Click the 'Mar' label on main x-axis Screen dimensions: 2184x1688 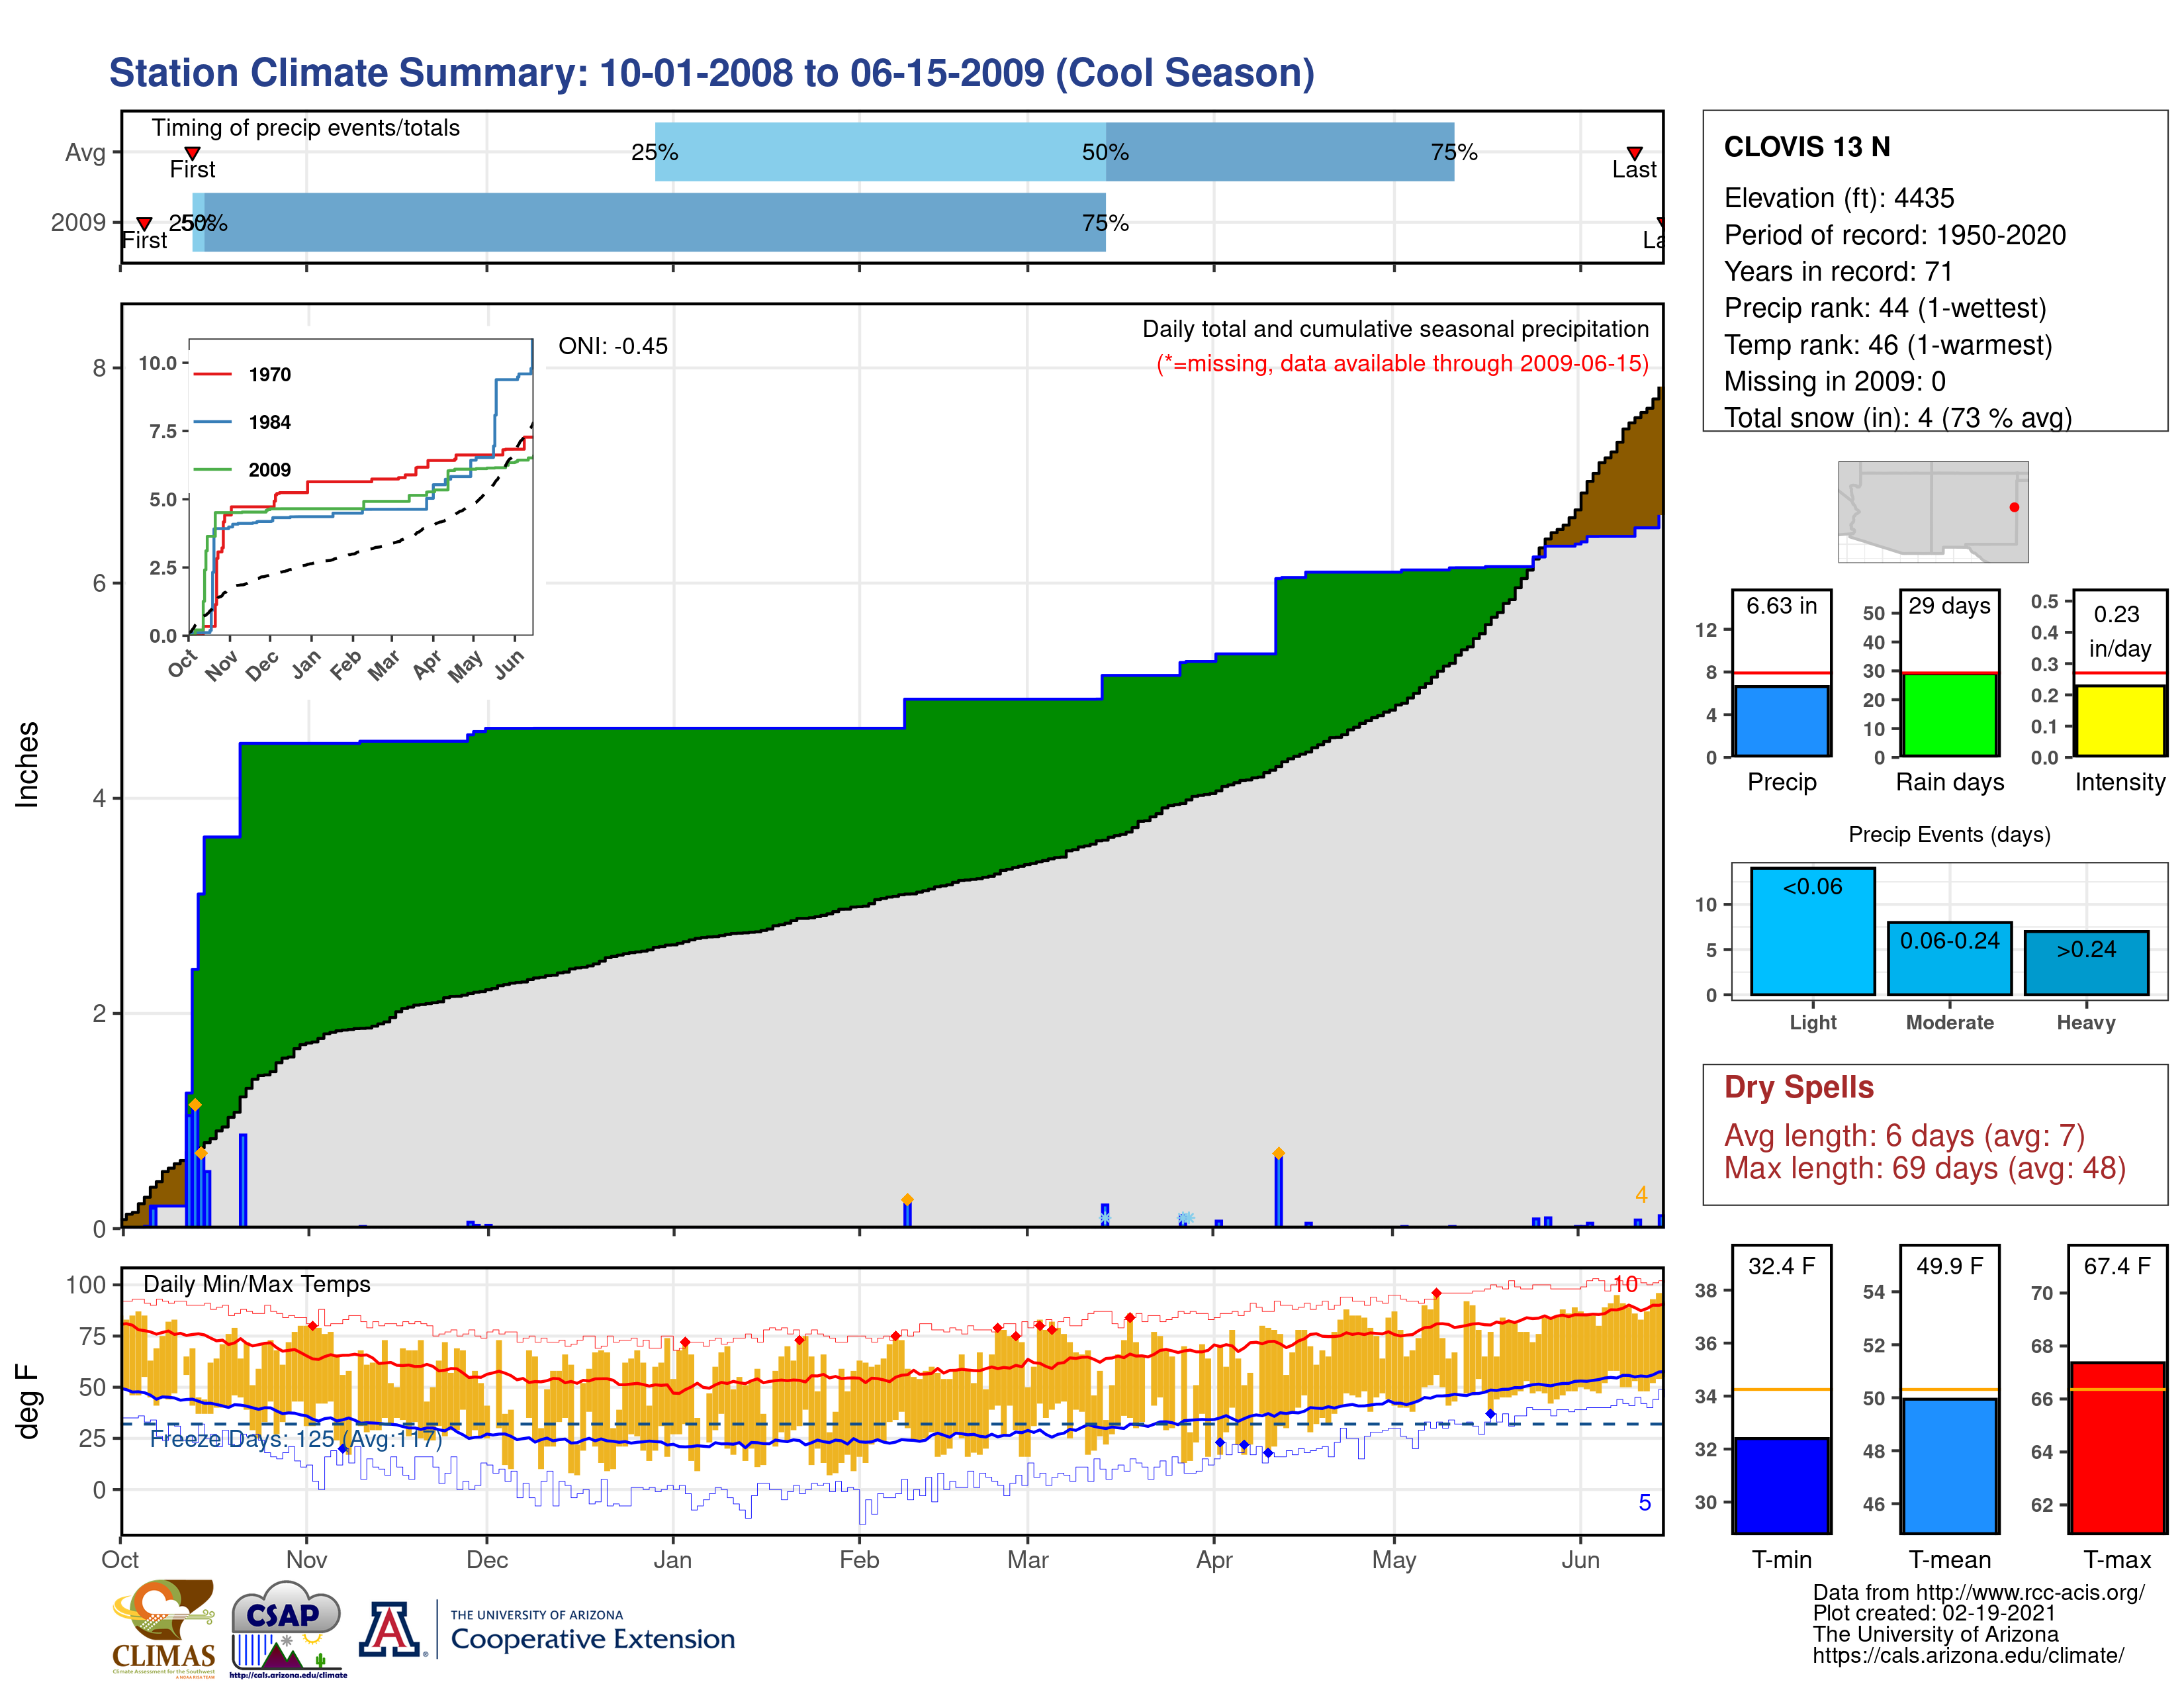coord(1027,1560)
